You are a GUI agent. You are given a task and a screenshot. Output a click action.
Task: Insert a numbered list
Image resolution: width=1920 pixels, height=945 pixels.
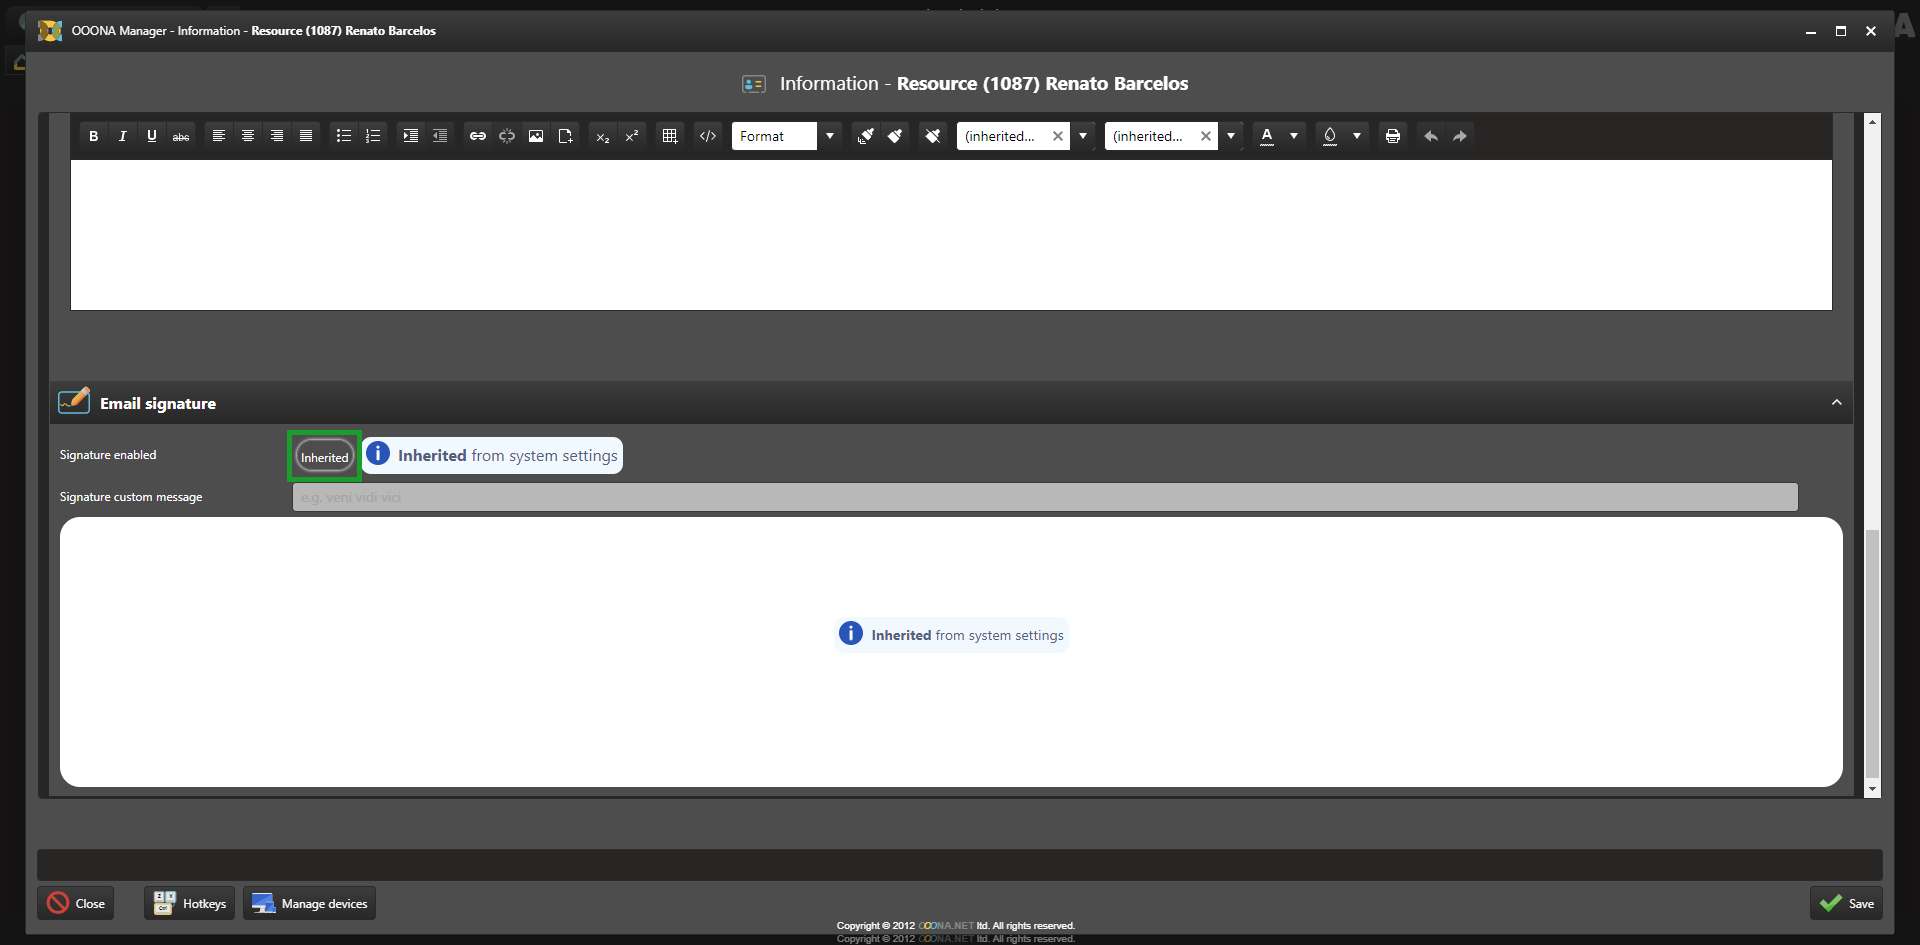pyautogui.click(x=373, y=136)
